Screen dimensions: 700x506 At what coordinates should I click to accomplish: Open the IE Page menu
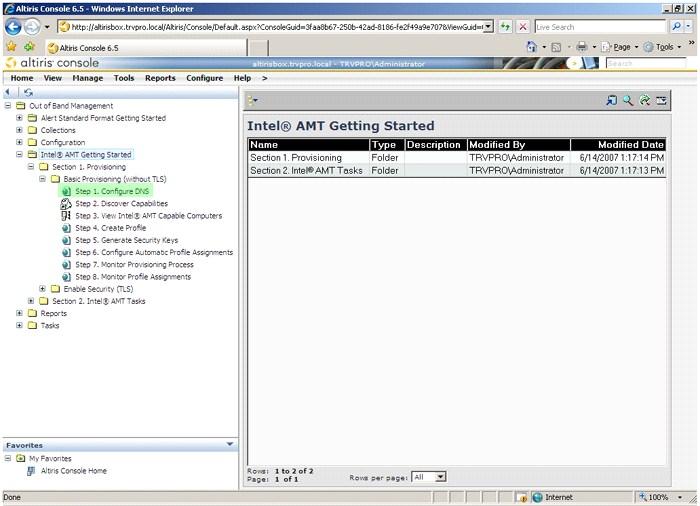(619, 47)
